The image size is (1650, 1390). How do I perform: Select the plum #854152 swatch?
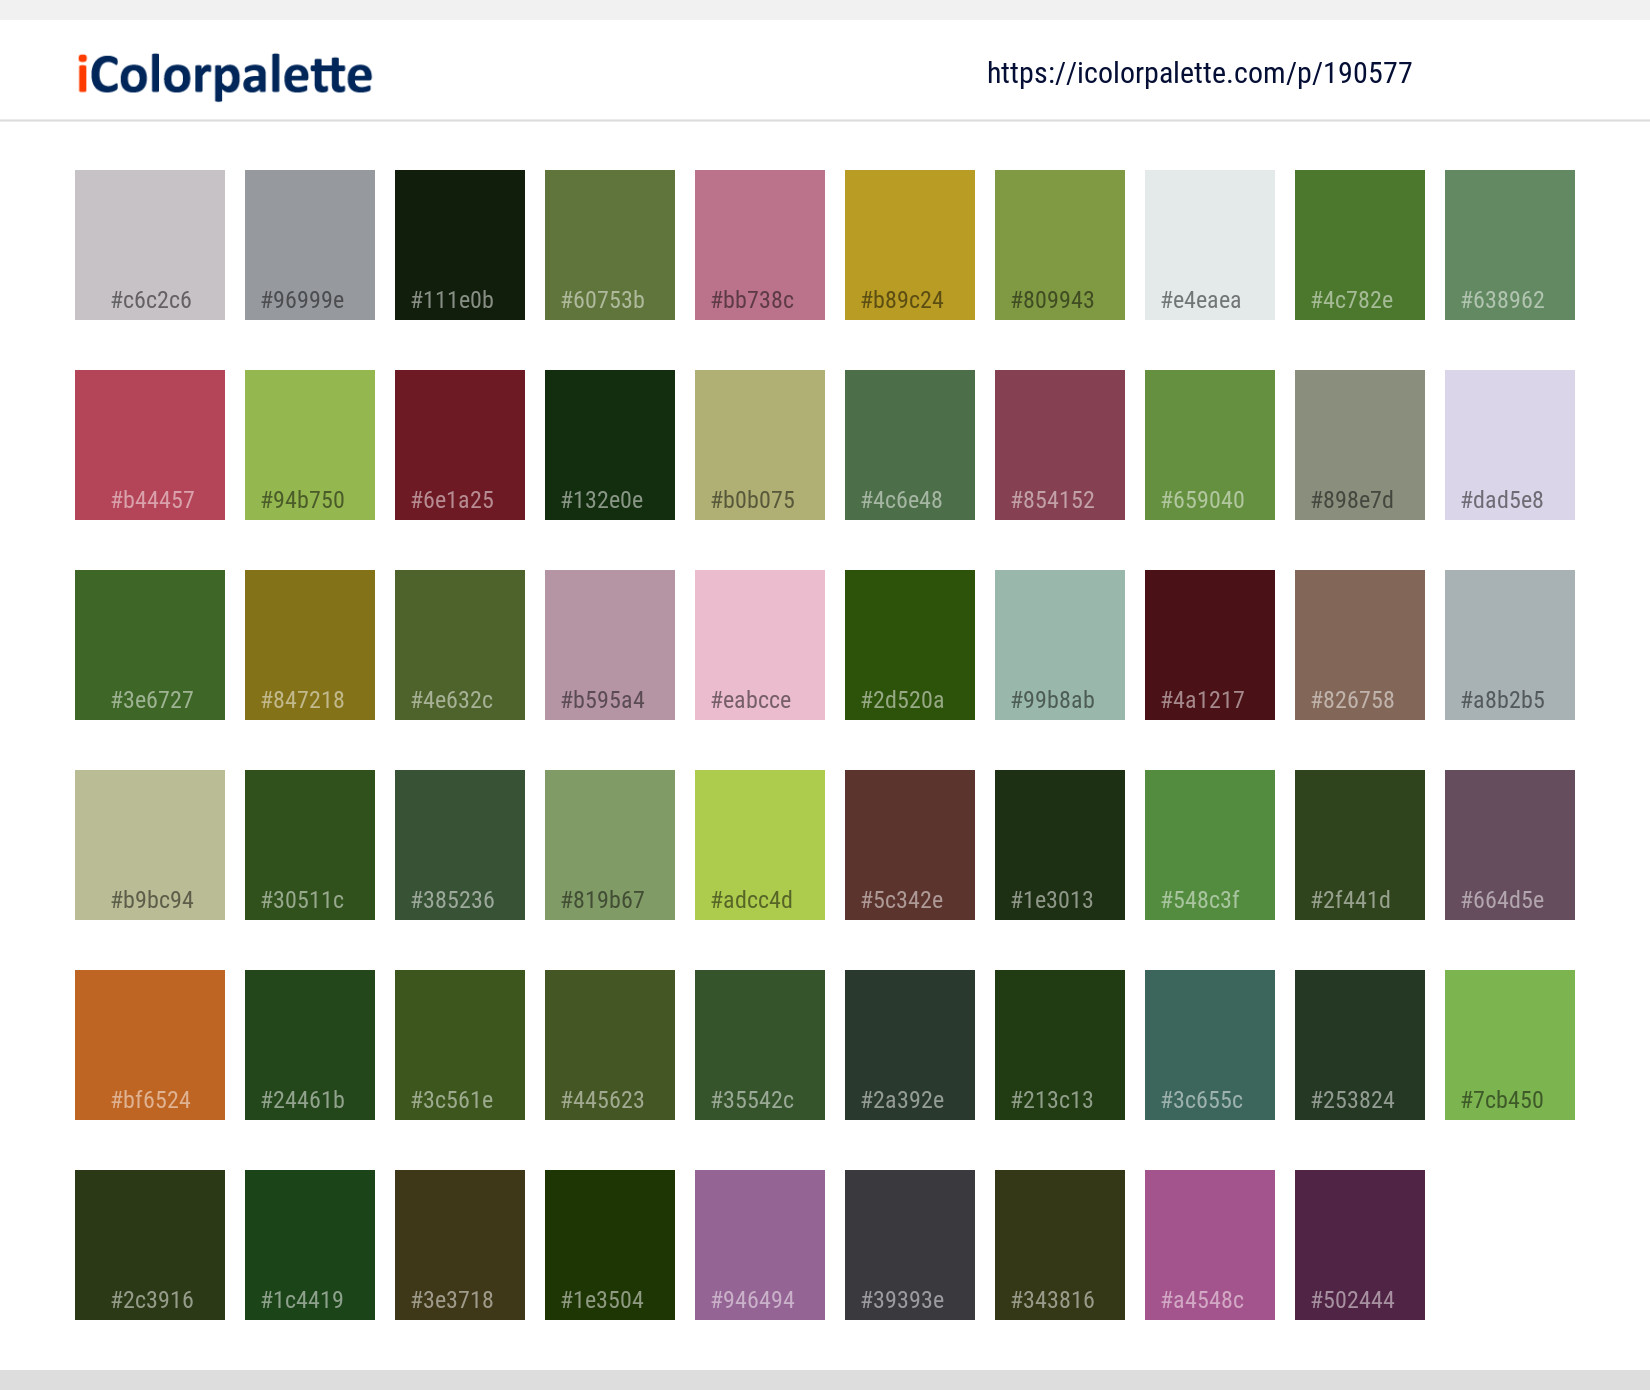(1060, 445)
